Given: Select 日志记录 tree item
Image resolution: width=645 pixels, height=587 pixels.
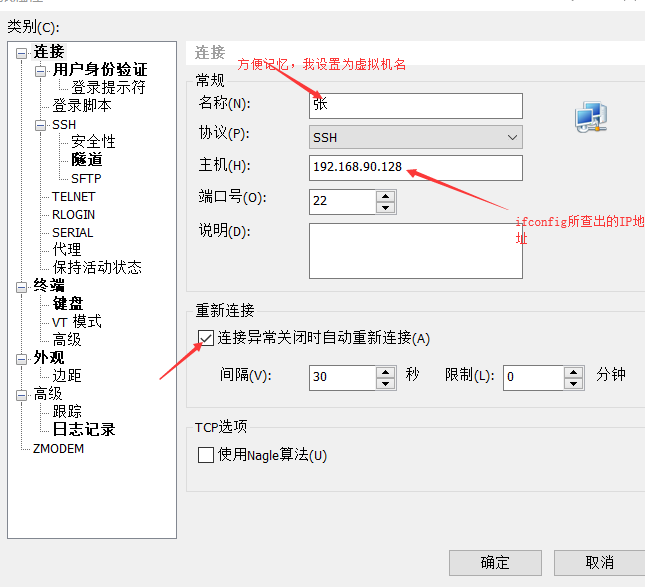Looking at the screenshot, I should point(84,429).
